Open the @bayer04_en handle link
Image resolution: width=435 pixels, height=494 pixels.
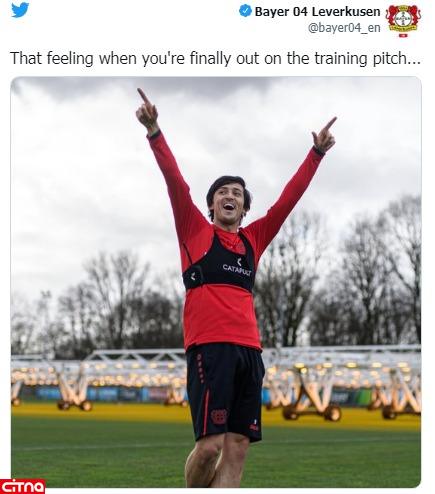(x=344, y=28)
